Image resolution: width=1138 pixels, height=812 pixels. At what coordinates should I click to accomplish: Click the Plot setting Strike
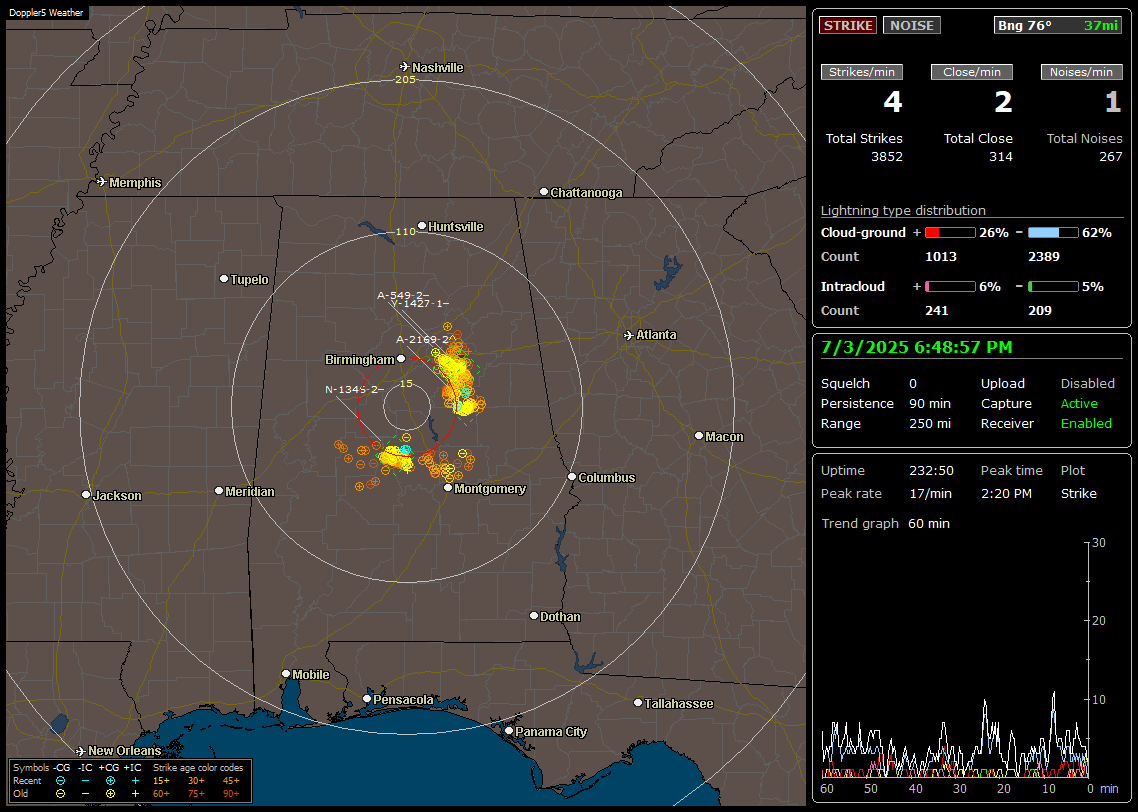pyautogui.click(x=1078, y=493)
